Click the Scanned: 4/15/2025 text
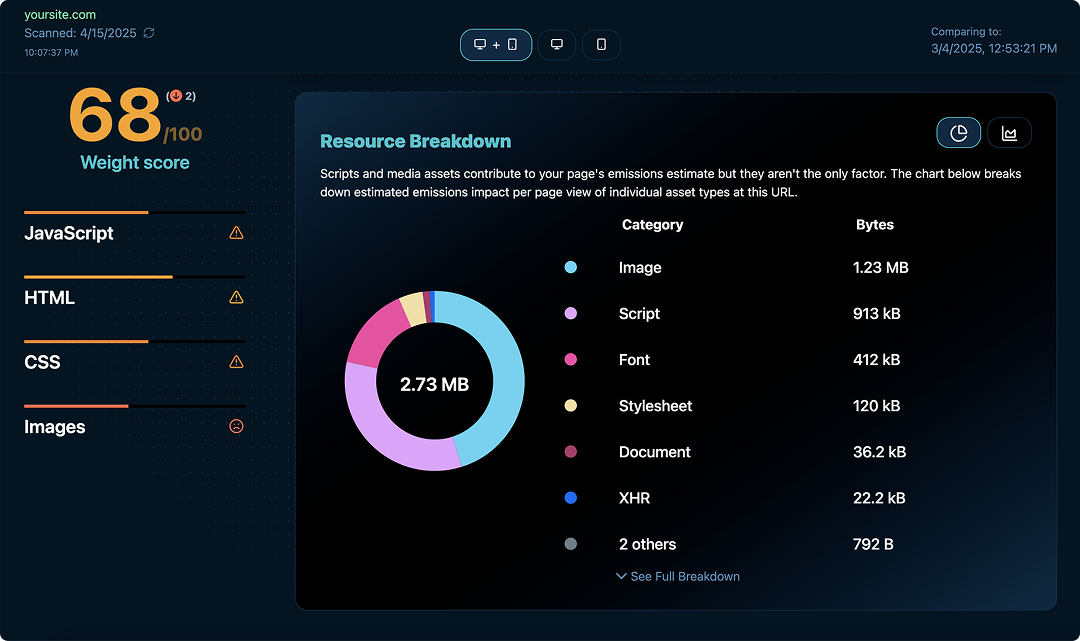The image size is (1080, 641). tap(80, 33)
